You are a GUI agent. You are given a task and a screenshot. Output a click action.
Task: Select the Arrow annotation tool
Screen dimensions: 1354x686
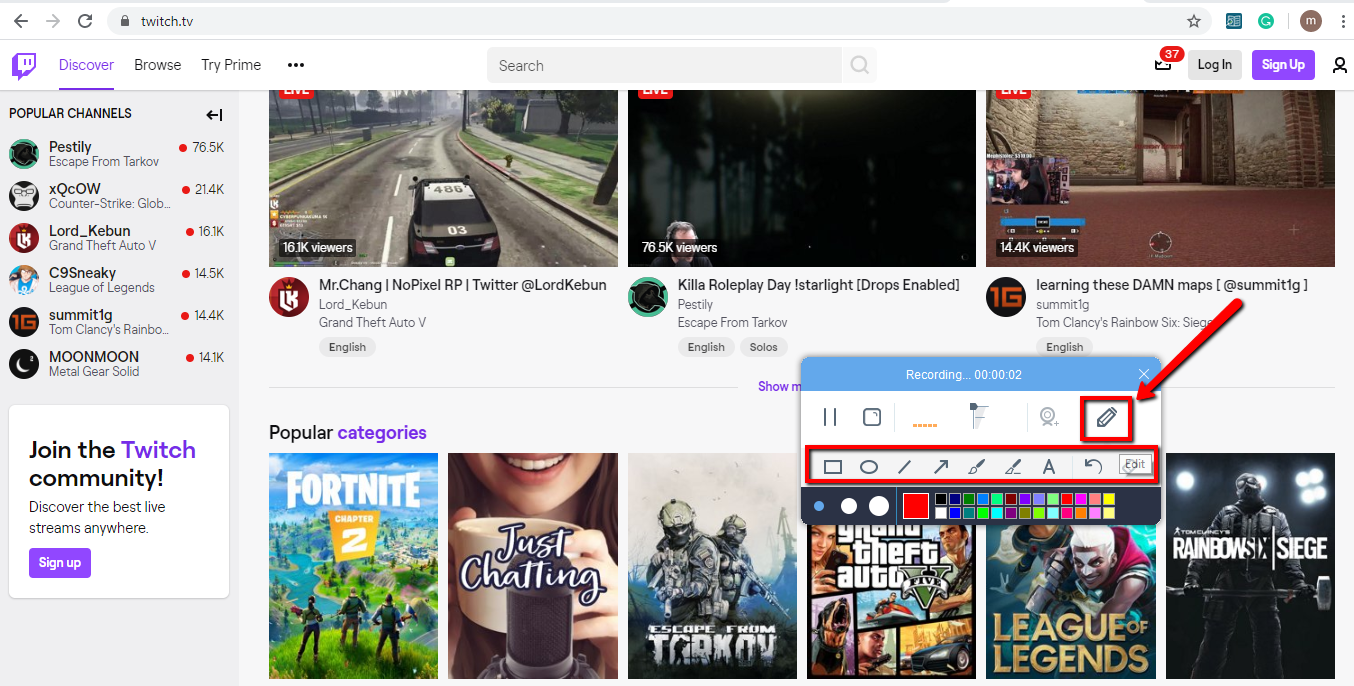[941, 466]
